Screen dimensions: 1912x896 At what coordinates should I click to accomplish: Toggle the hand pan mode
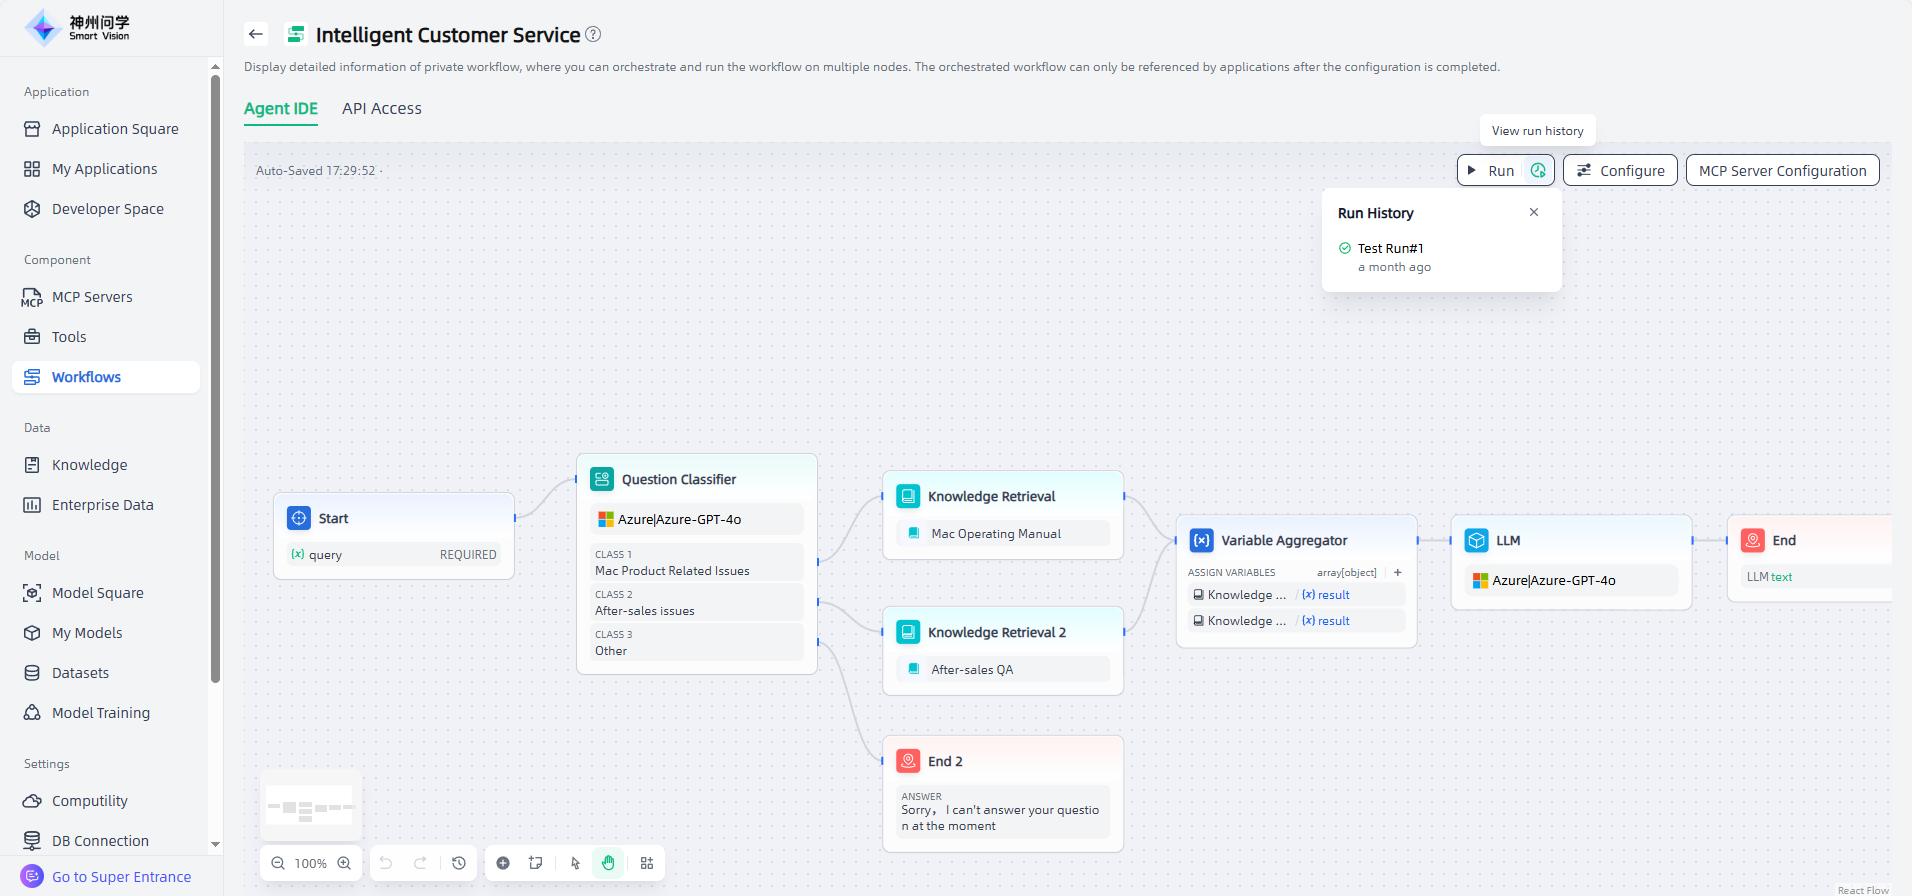click(x=608, y=863)
